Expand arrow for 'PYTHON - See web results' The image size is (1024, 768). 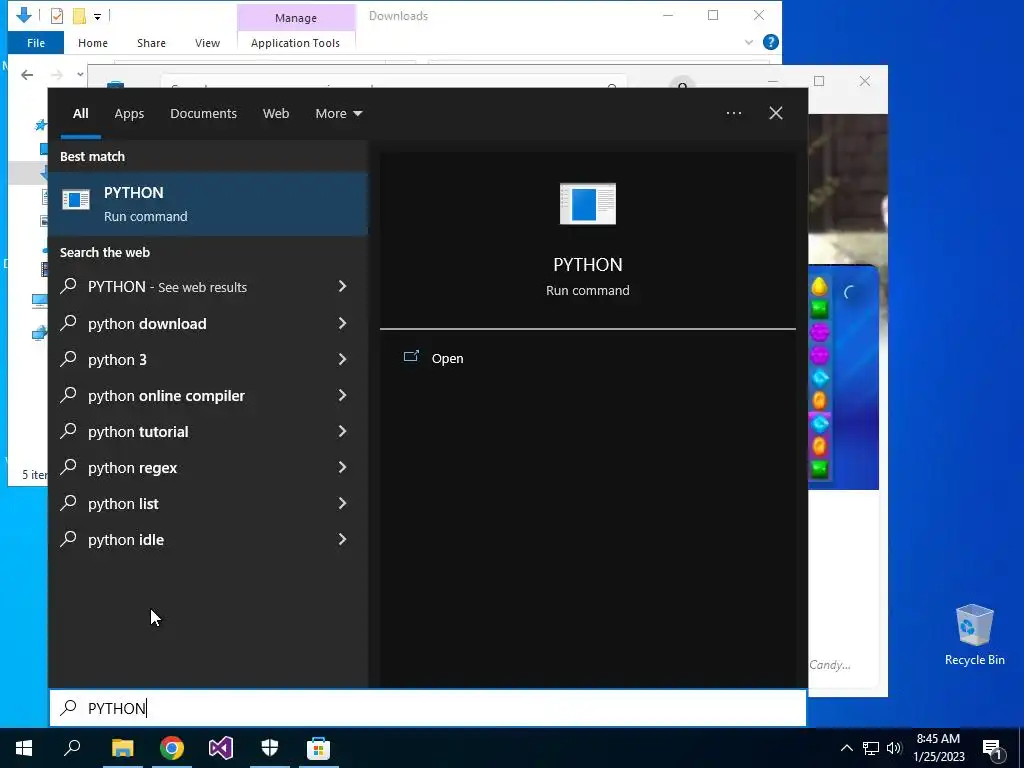[x=342, y=286]
